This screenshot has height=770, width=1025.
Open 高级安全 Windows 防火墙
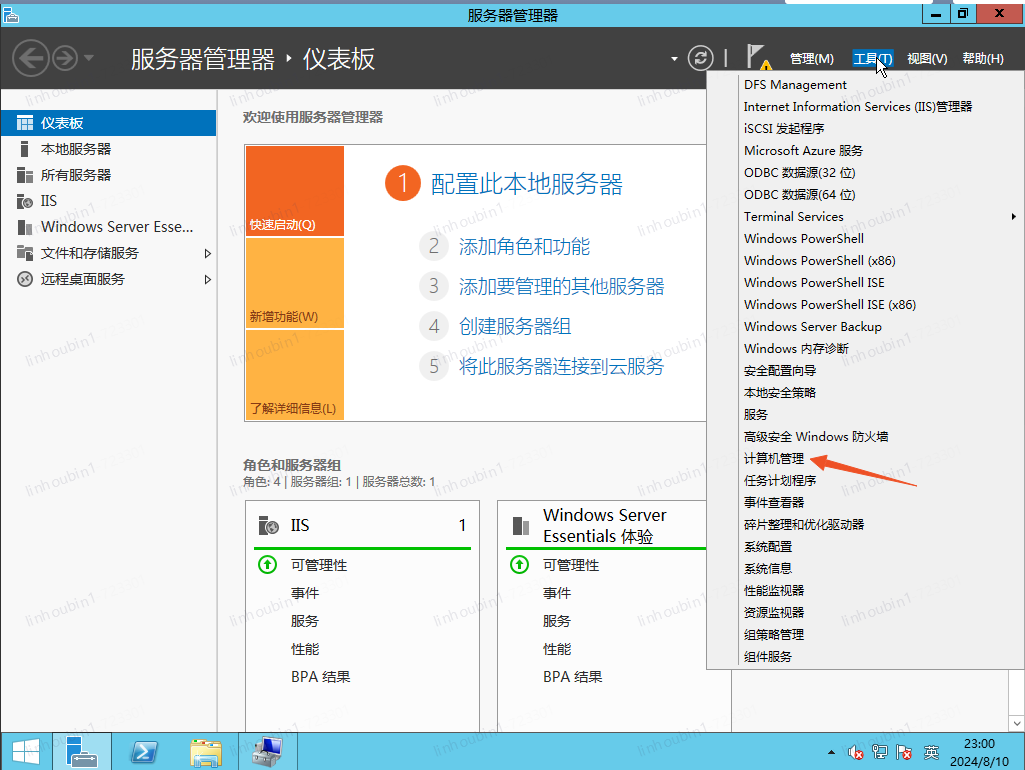click(x=816, y=437)
